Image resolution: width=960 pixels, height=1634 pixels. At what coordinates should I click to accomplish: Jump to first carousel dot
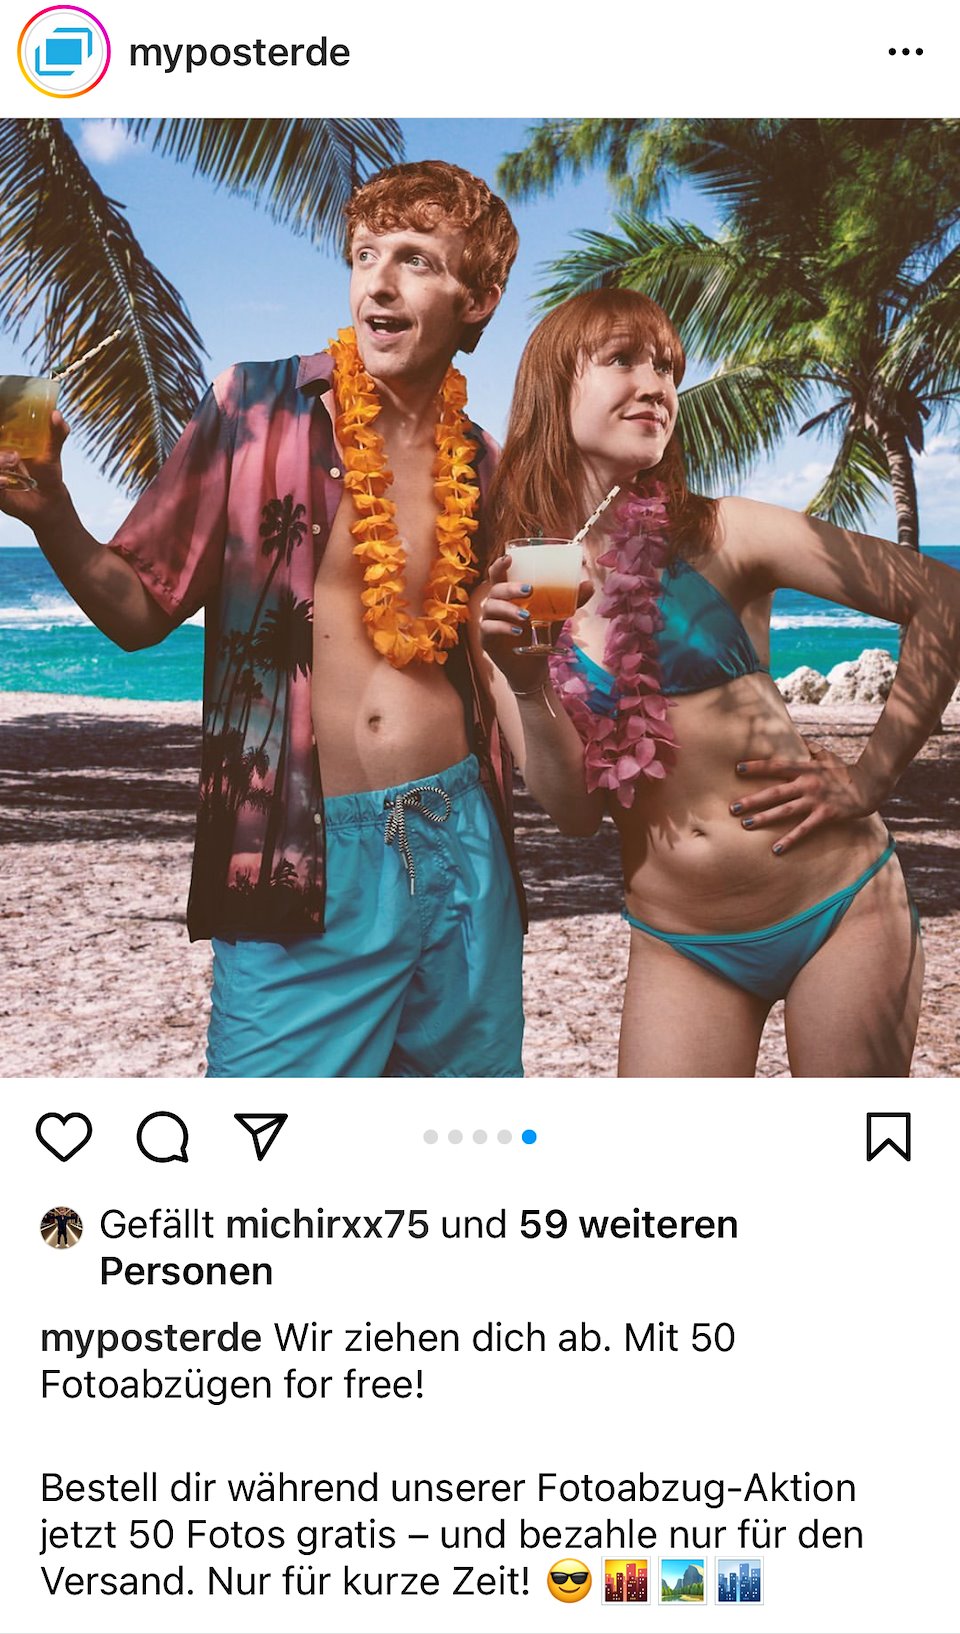[431, 1137]
